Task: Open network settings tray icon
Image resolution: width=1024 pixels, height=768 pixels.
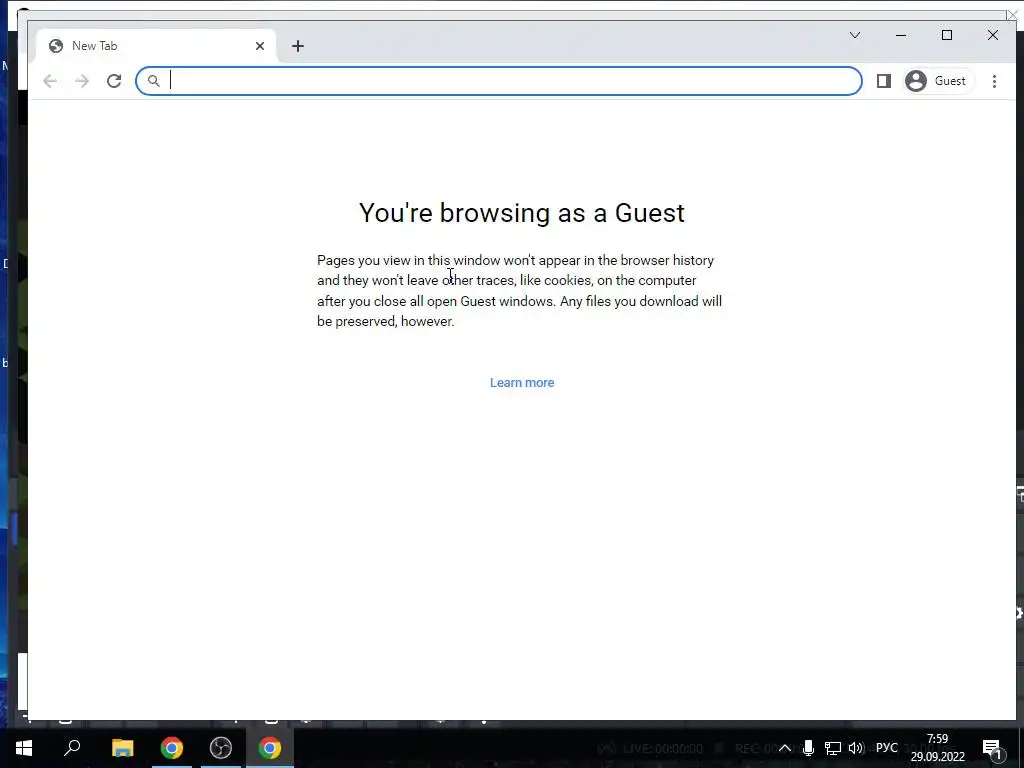Action: (833, 748)
